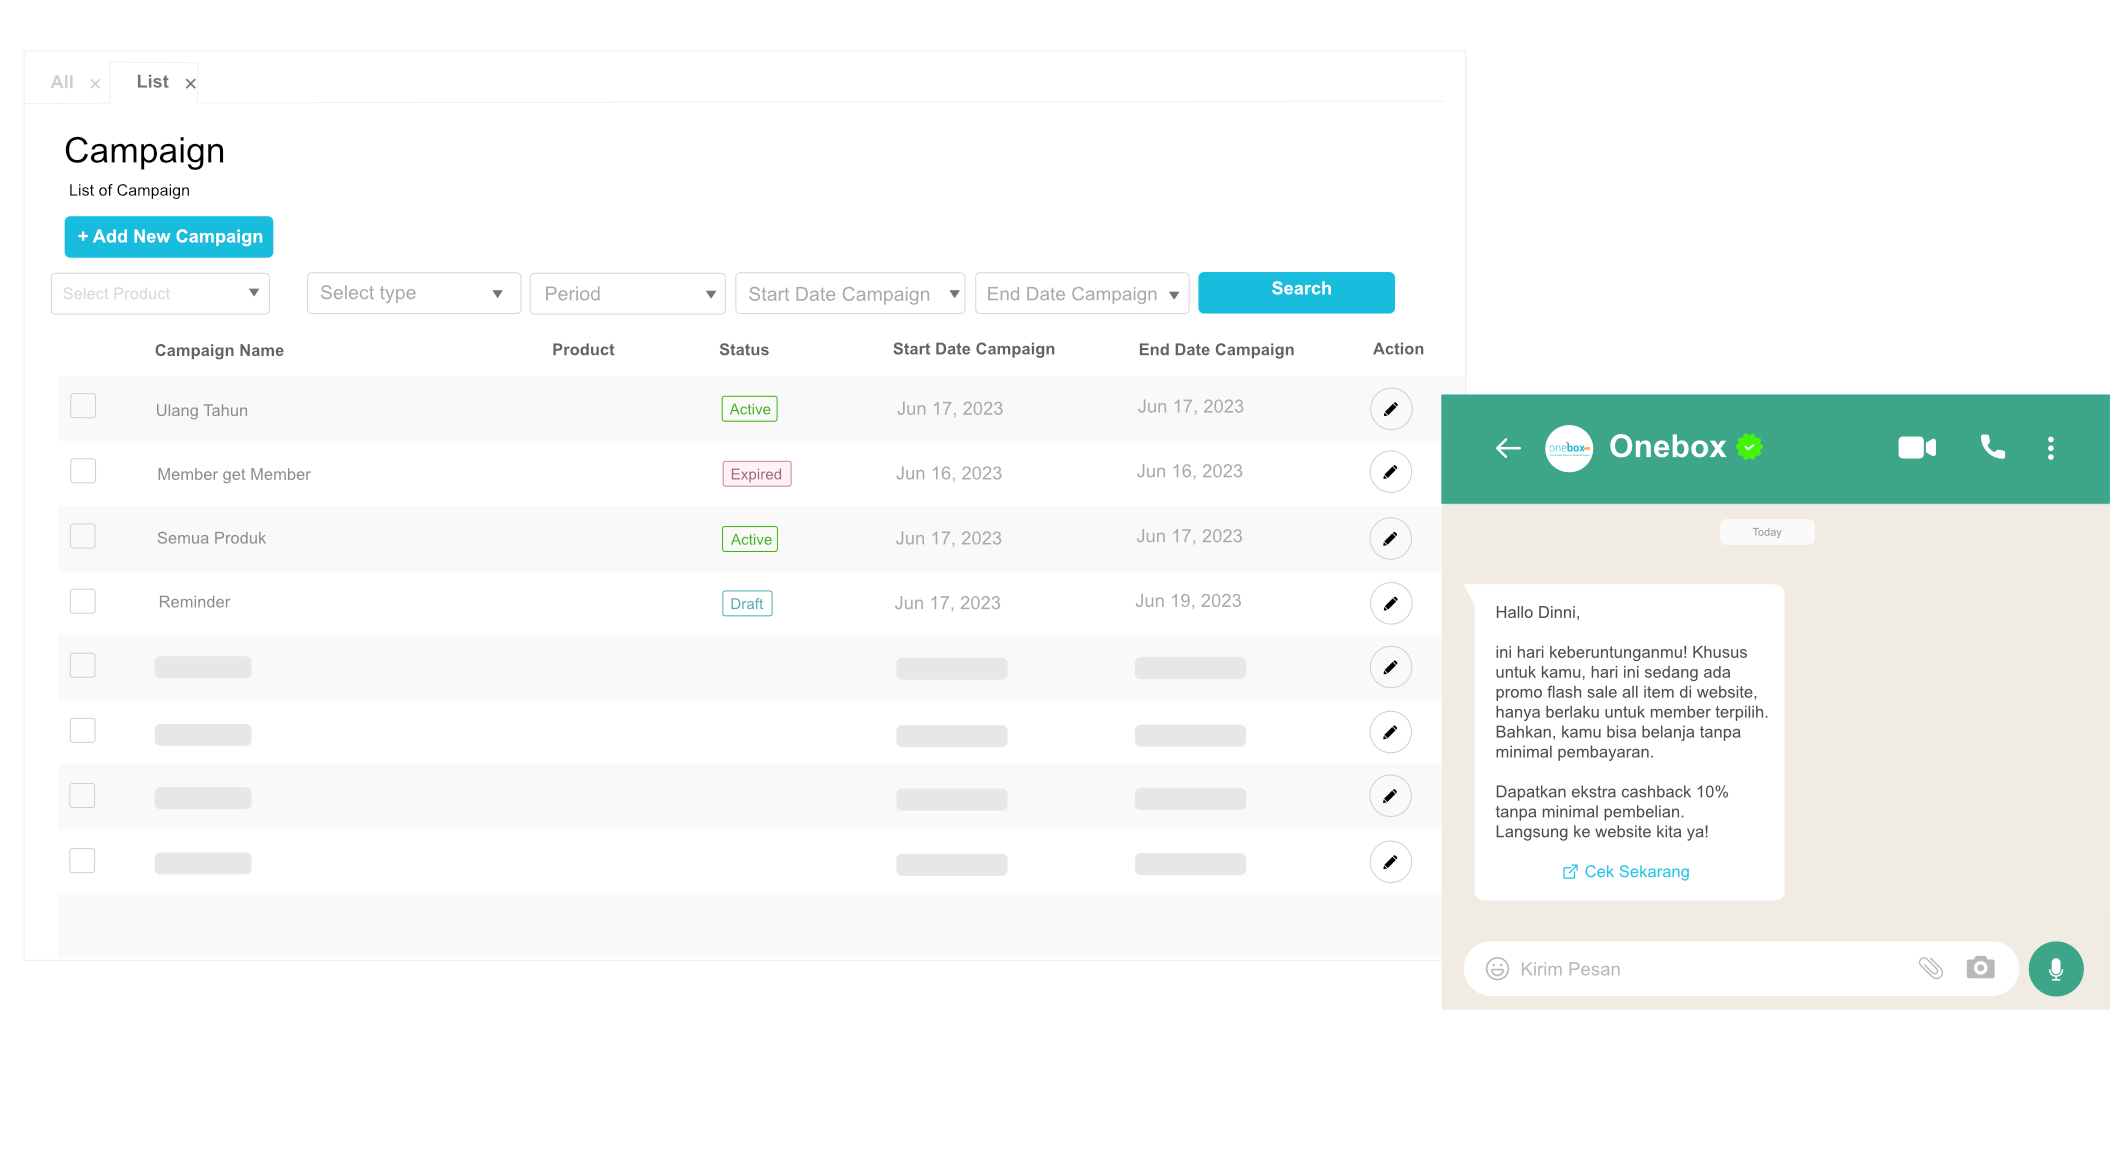The width and height of the screenshot is (2119, 1151).
Task: Open the Period dropdown
Action: 627,294
